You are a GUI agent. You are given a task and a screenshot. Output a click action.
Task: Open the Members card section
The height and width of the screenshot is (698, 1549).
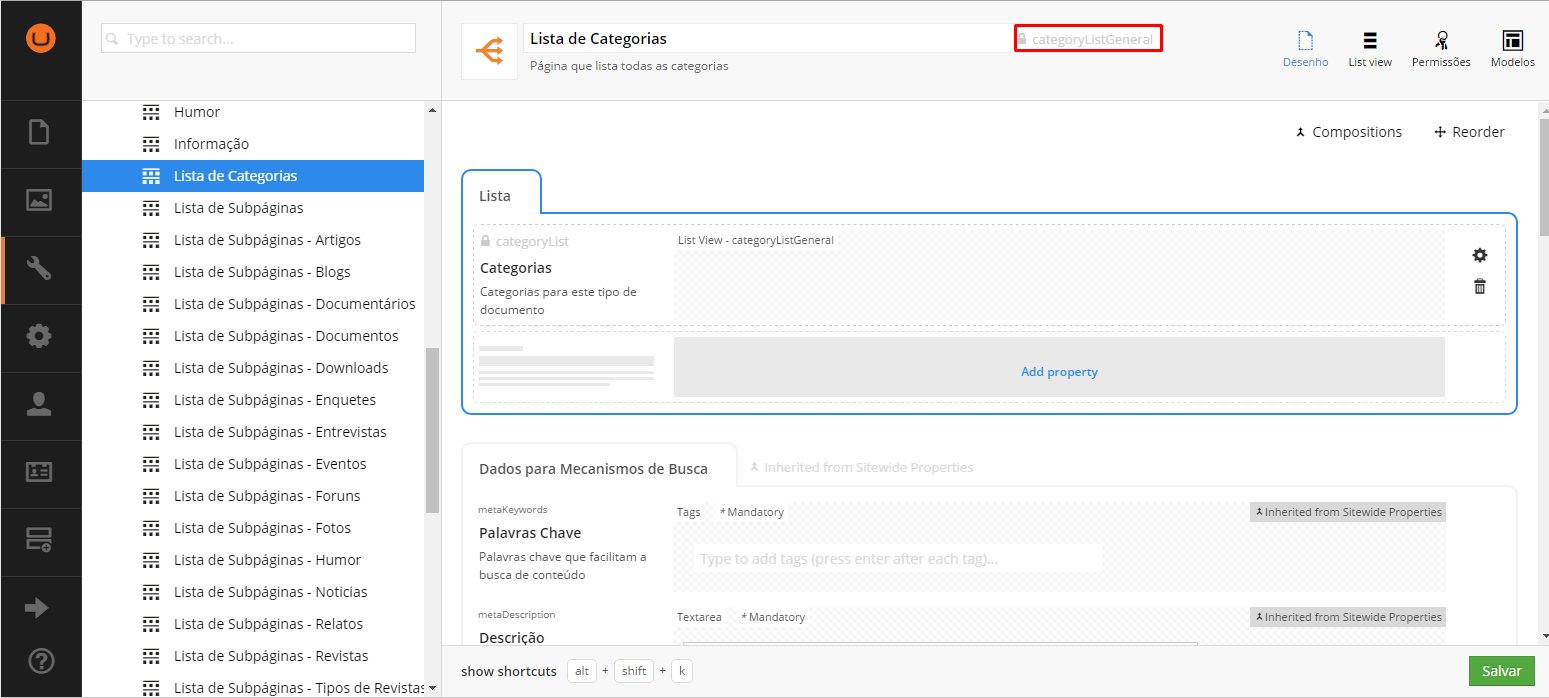39,472
